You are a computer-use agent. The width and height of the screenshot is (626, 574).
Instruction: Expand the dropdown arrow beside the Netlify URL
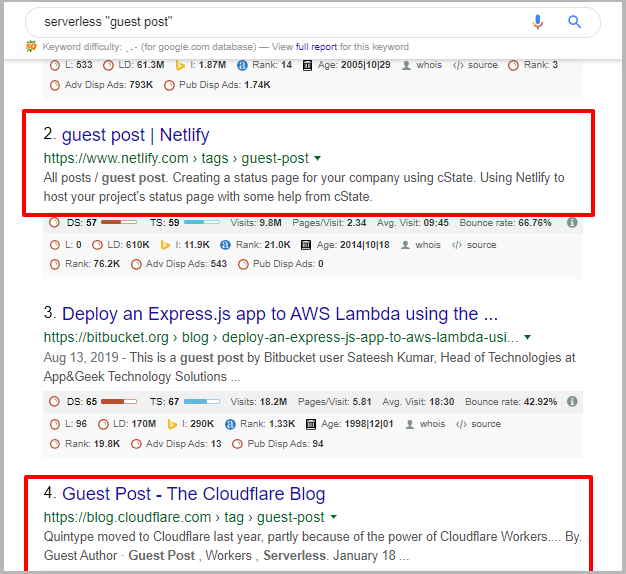click(318, 159)
